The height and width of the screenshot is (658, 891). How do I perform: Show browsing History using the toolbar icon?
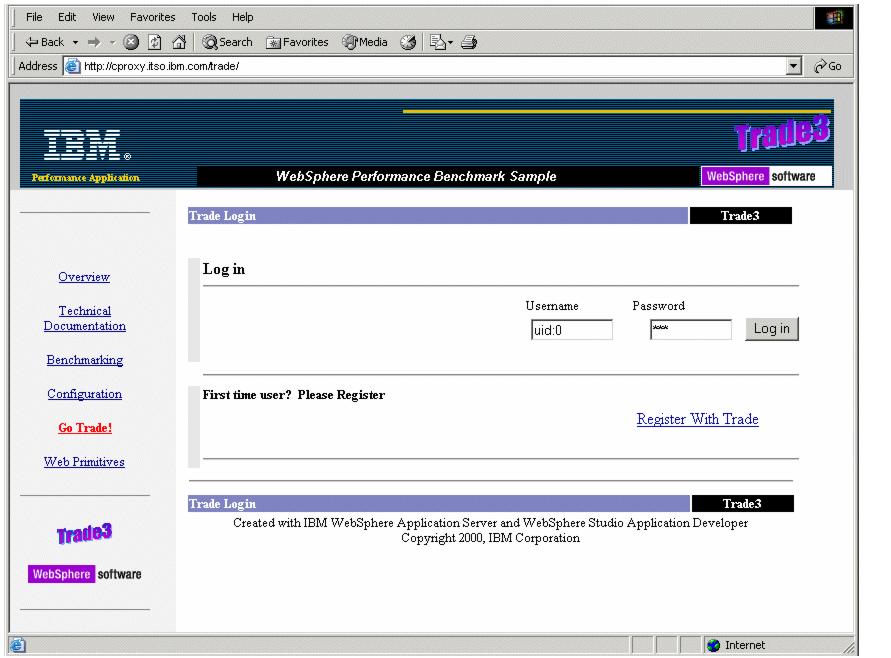click(x=408, y=42)
